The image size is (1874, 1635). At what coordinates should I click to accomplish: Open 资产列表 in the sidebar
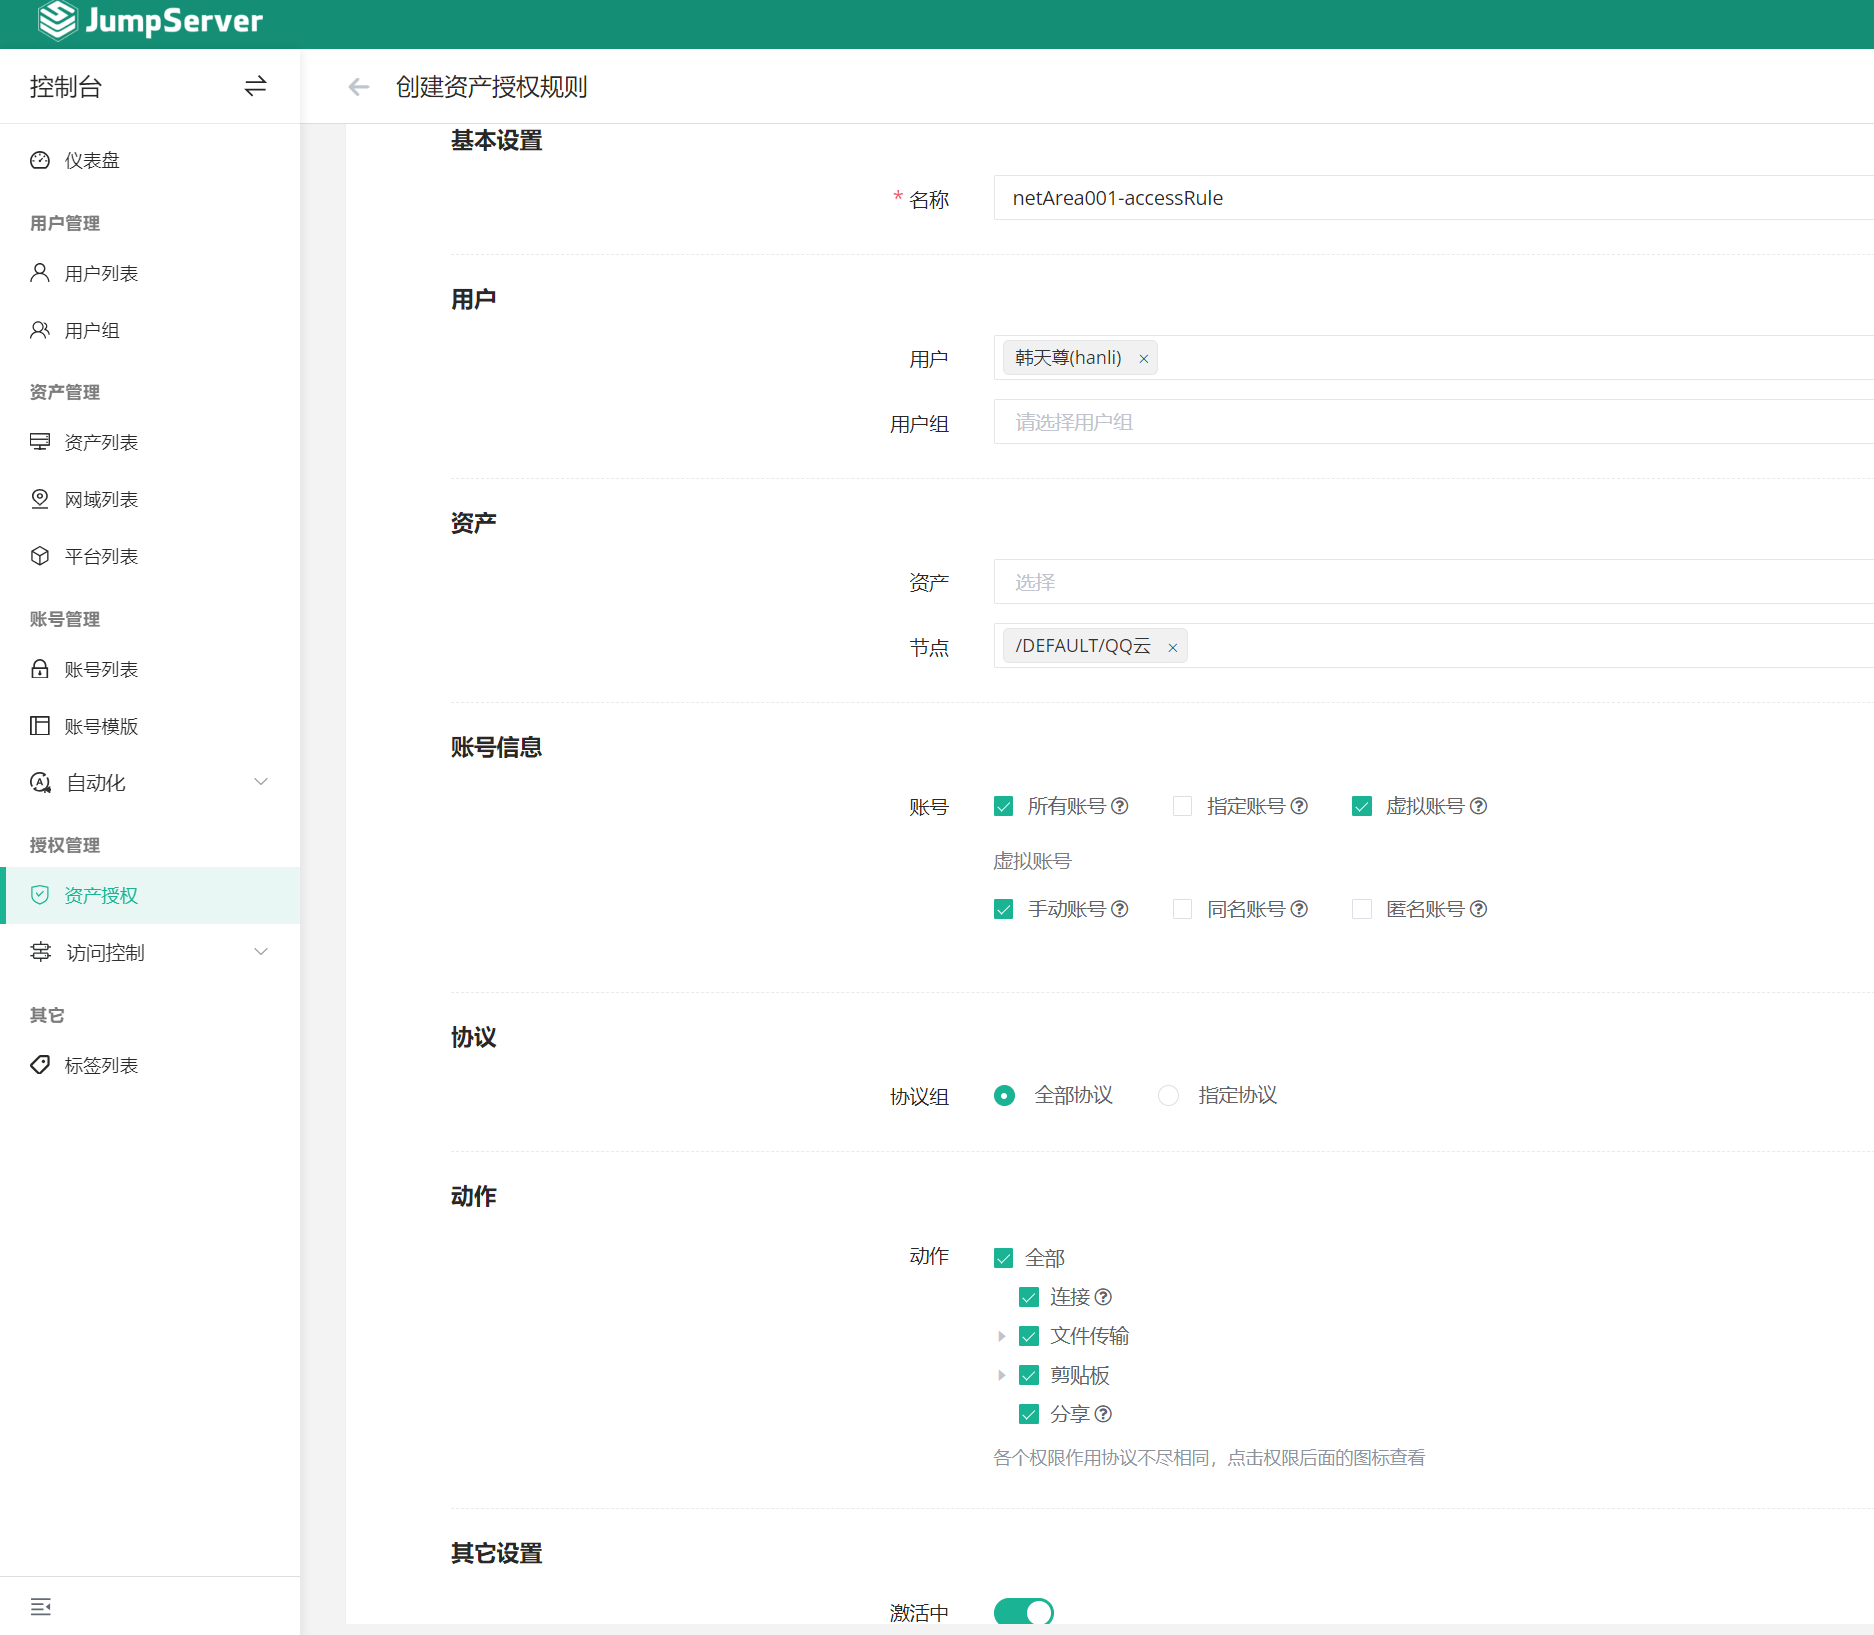(101, 442)
